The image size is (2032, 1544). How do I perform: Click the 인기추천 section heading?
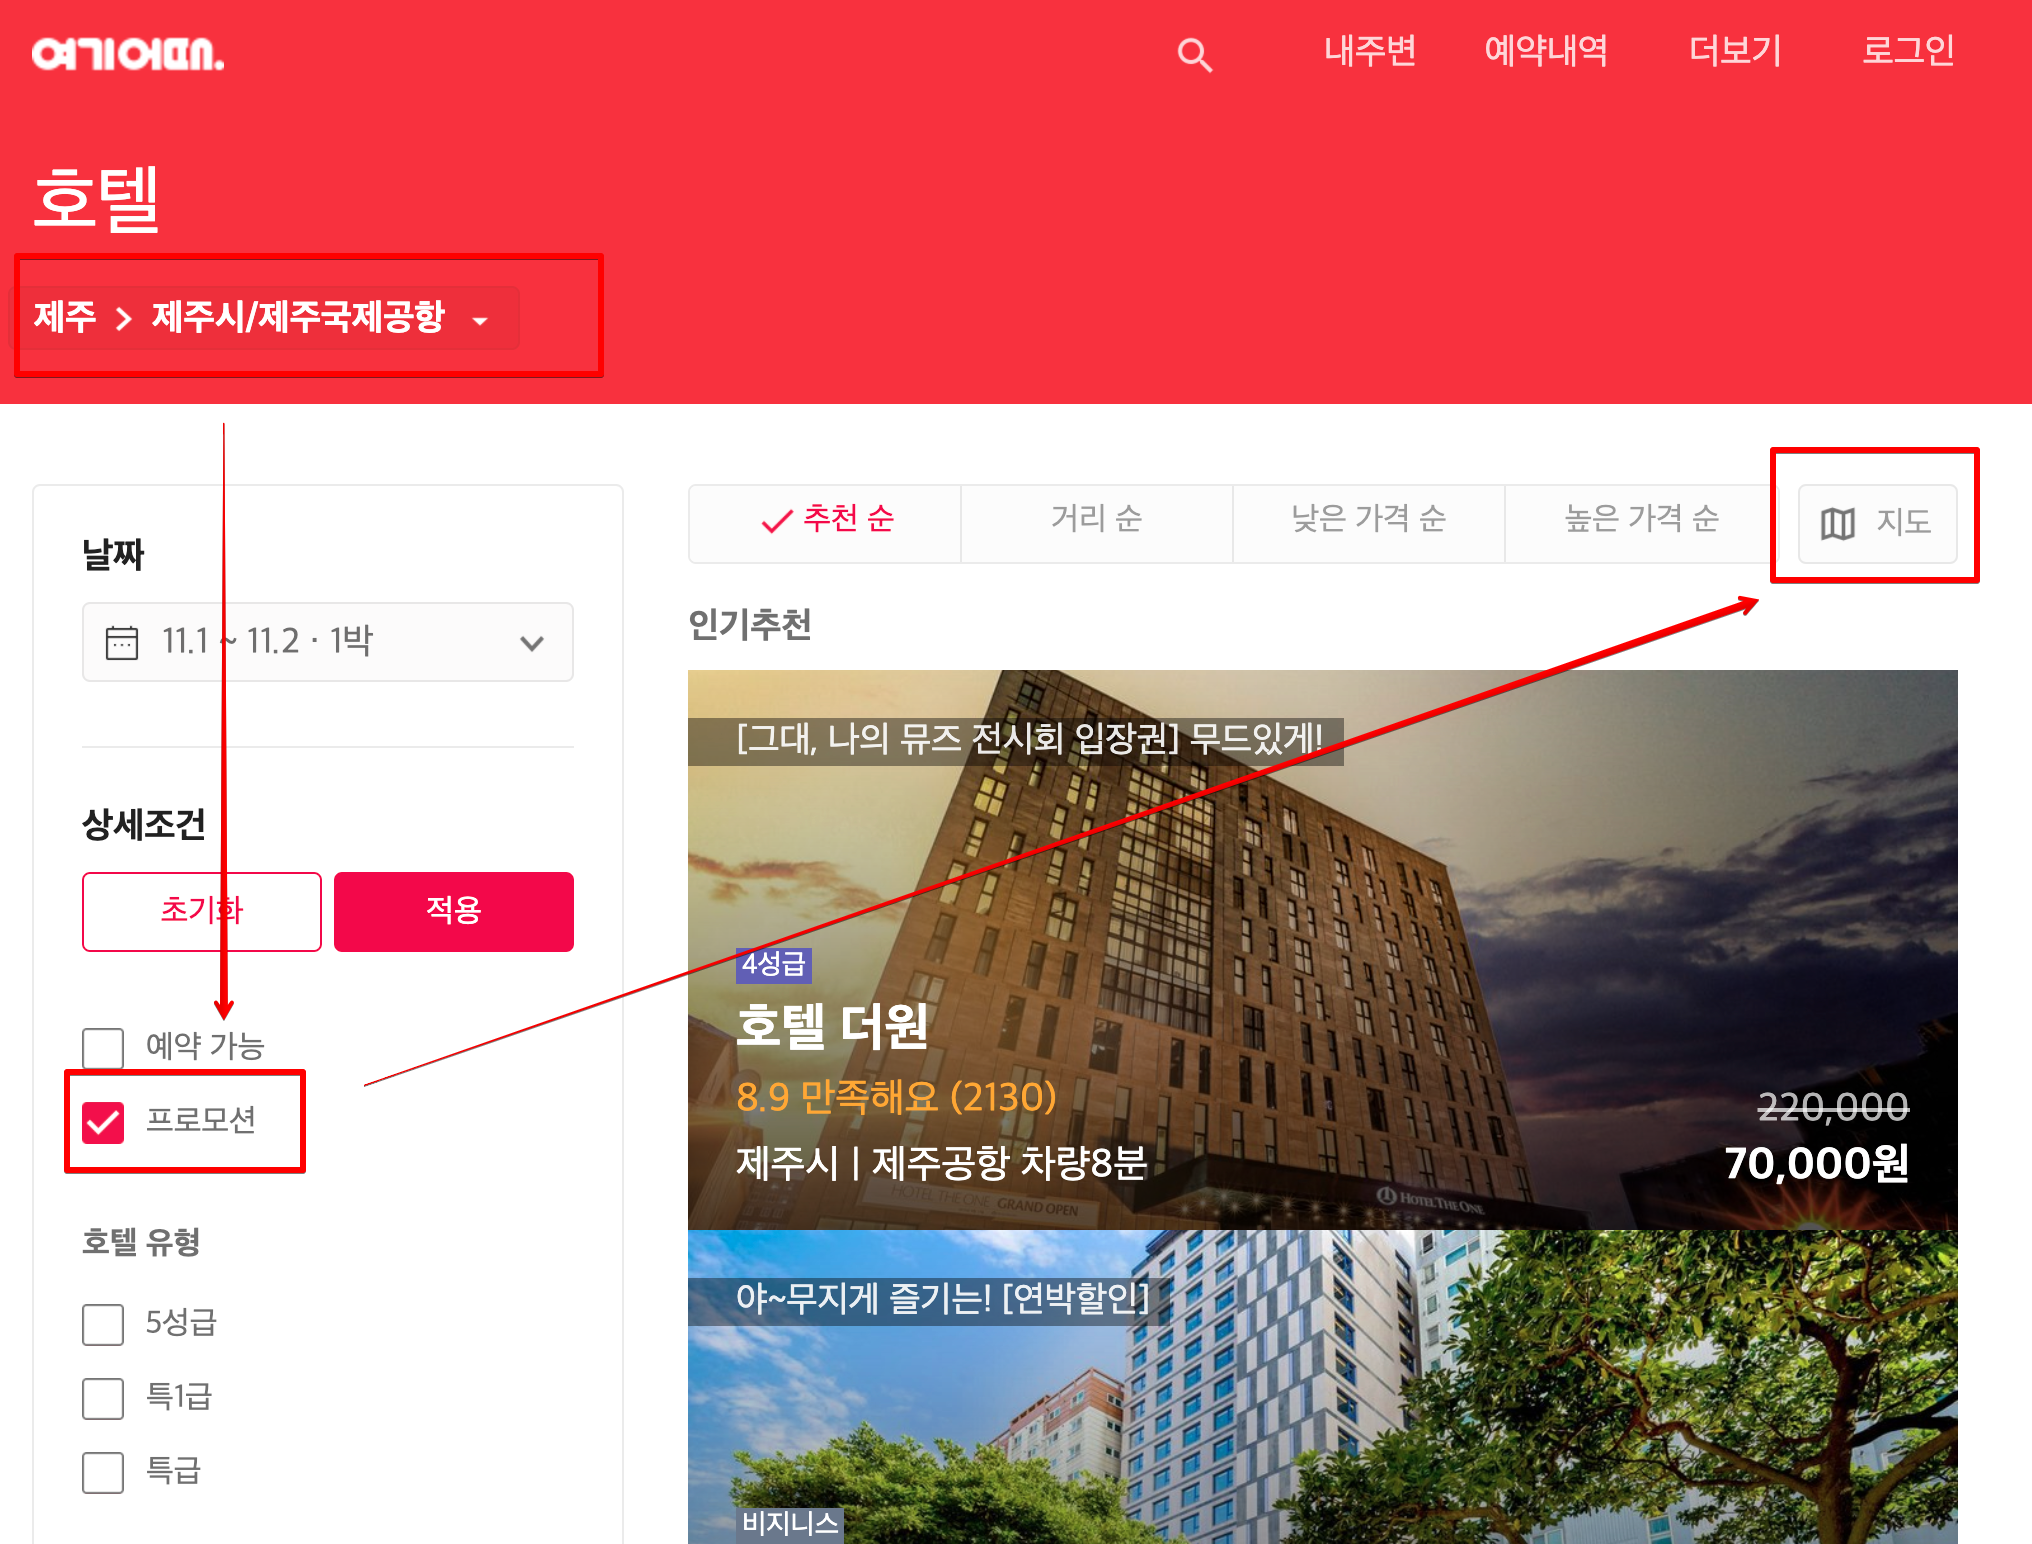(750, 625)
